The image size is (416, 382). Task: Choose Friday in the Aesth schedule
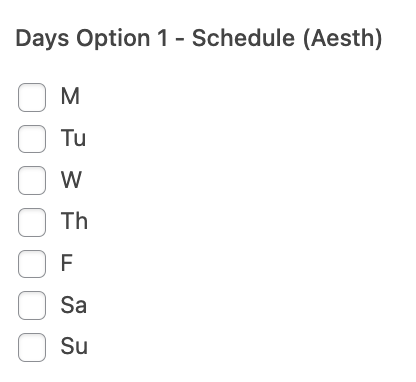(x=32, y=264)
